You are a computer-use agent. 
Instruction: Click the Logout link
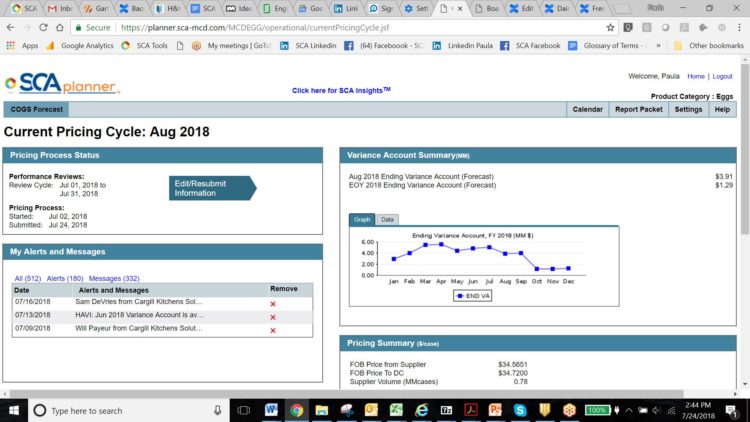coord(722,76)
